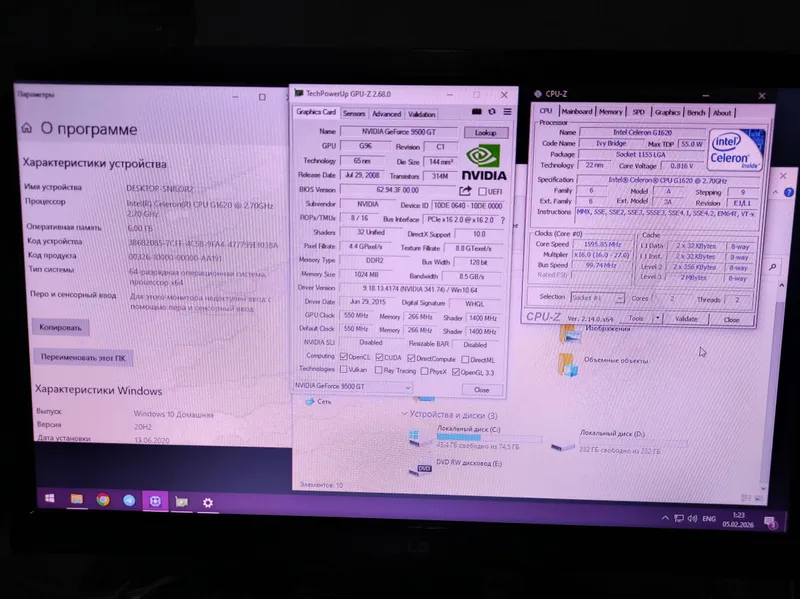Screen dimensions: 800x599
Task: Click the blue help icon in Explorer
Action: click(789, 192)
